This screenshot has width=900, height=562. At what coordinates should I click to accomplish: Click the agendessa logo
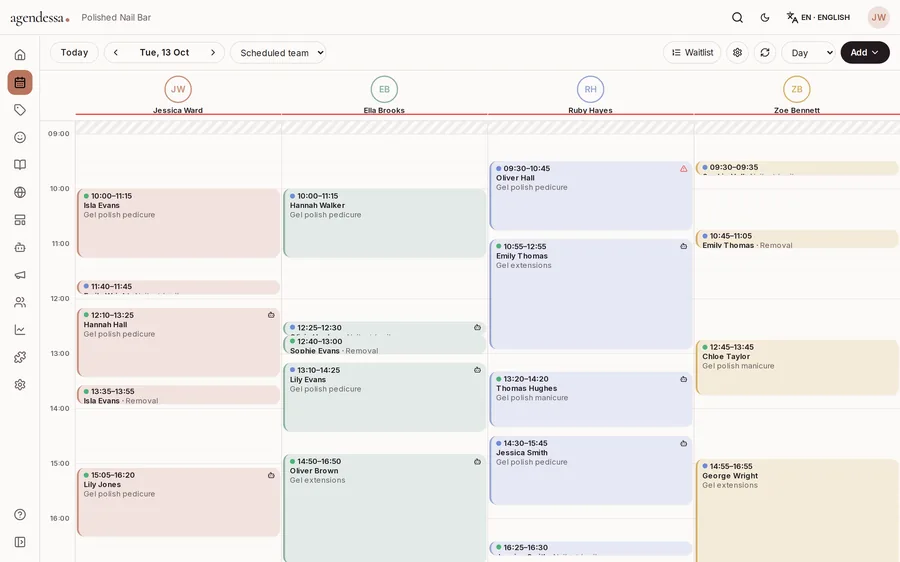[40, 18]
